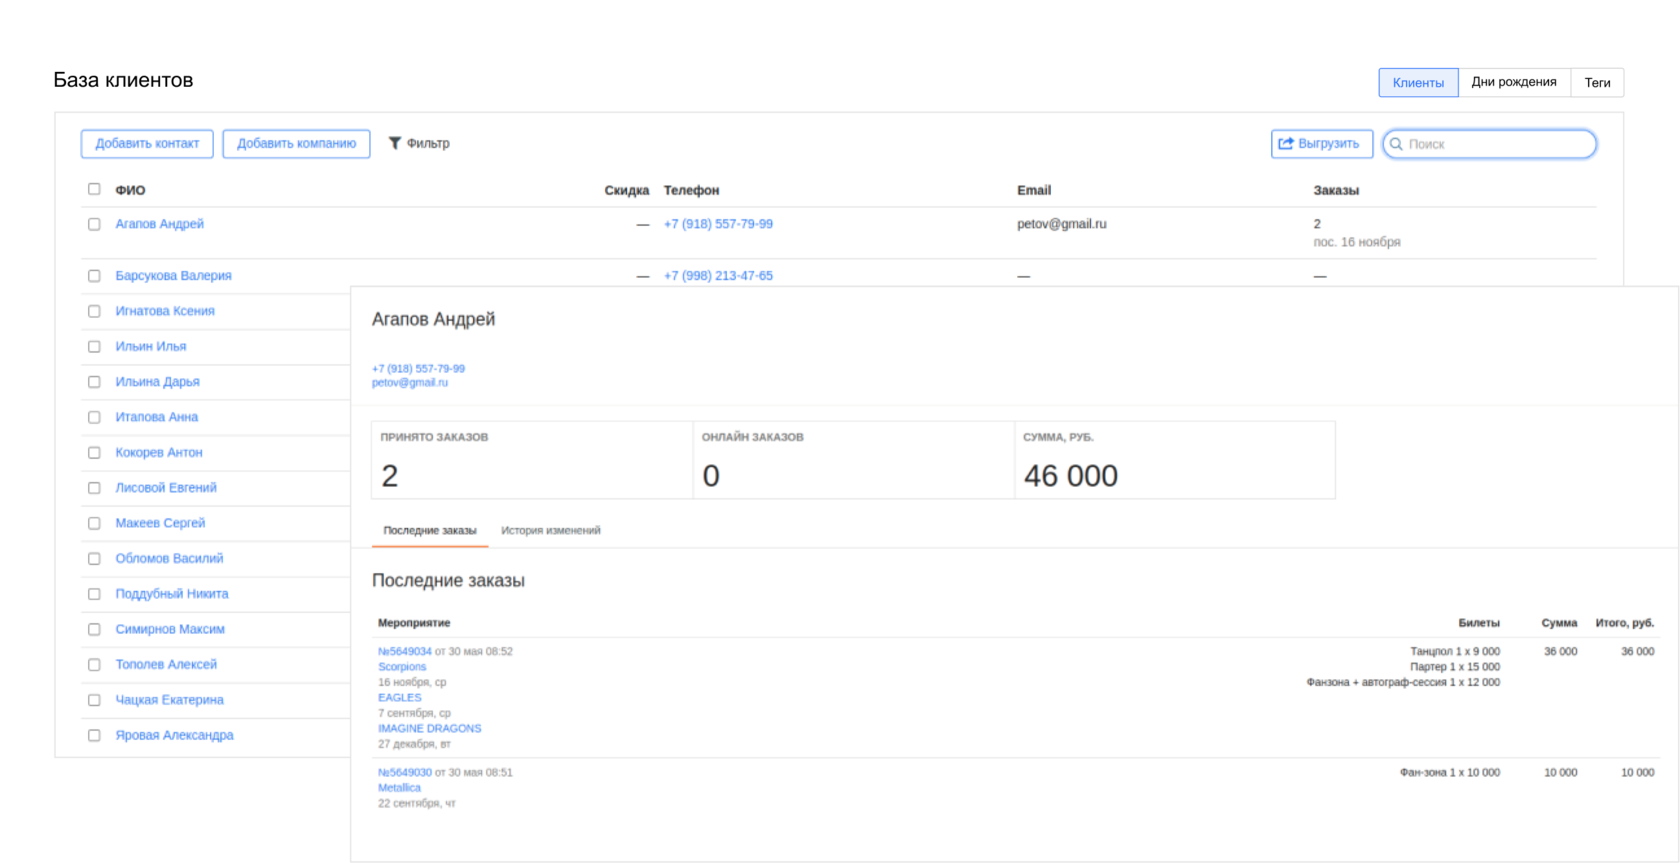
Task: Open order №5649034 link
Action: 405,651
